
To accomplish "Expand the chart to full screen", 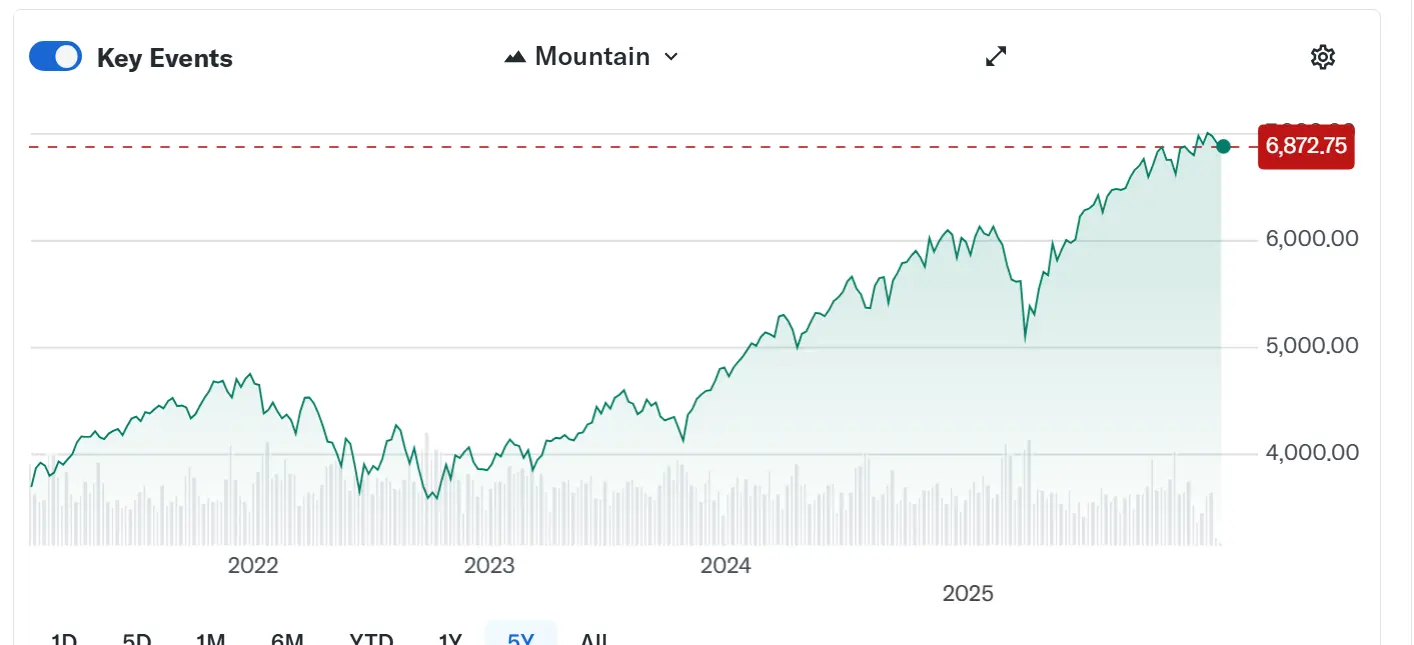I will pos(996,57).
